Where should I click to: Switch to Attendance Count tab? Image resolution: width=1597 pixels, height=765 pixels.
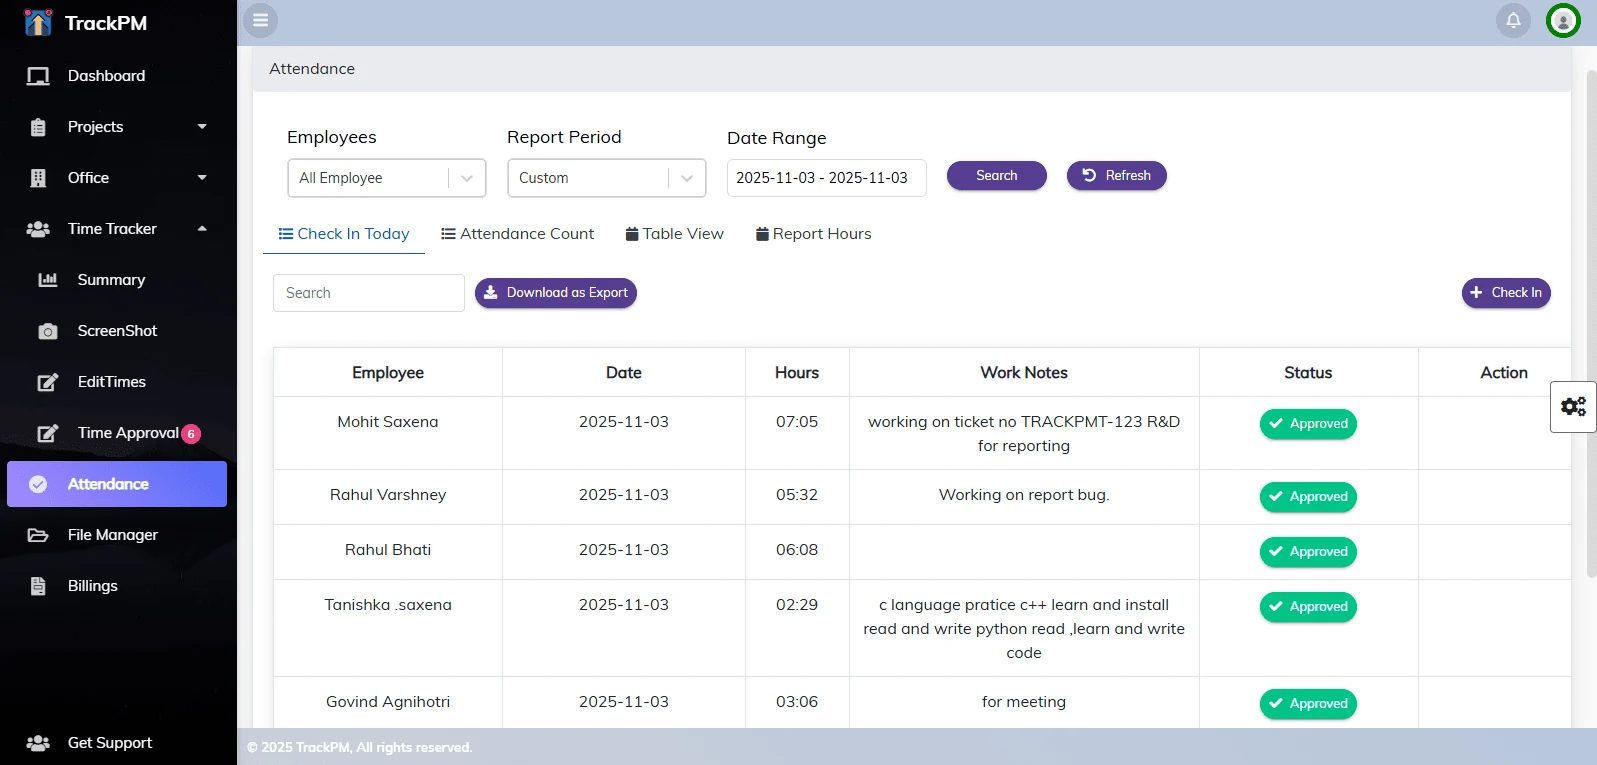tap(518, 234)
